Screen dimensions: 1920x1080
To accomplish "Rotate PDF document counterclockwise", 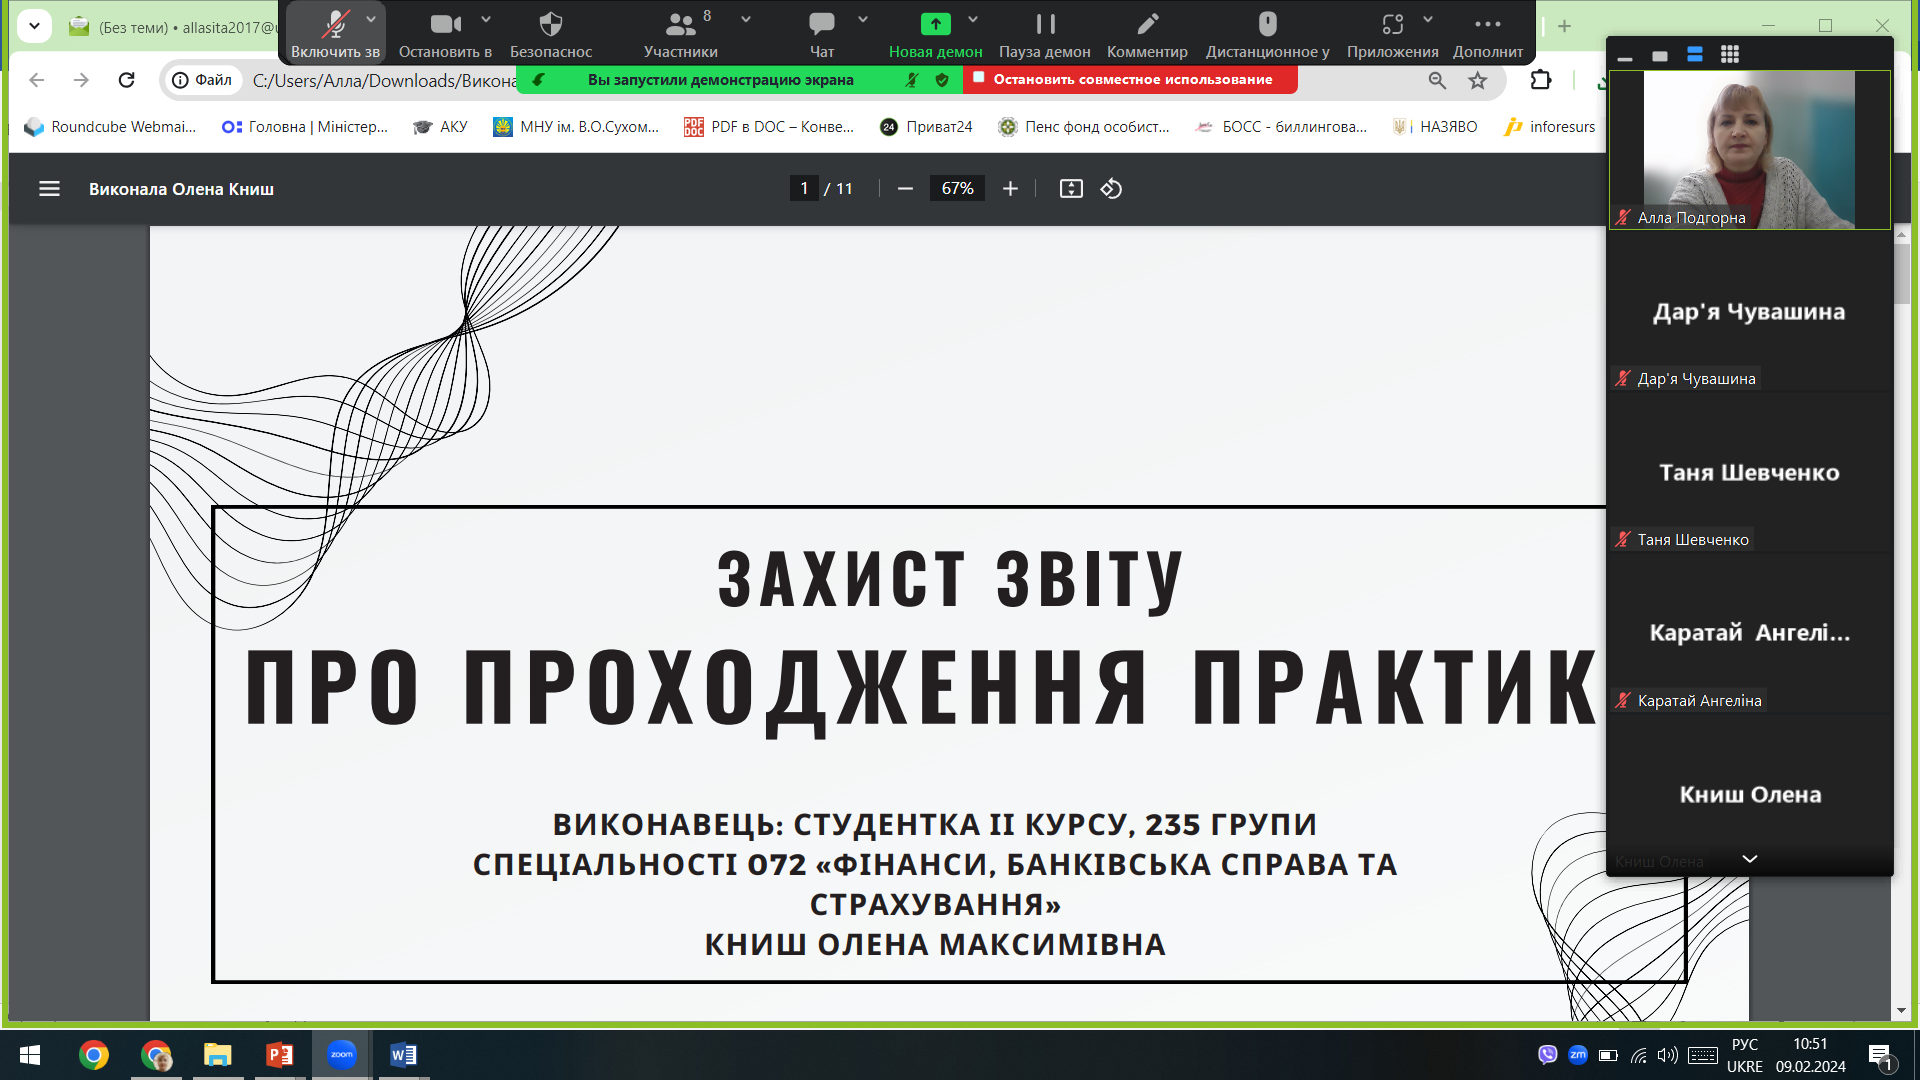I will pos(1111,189).
